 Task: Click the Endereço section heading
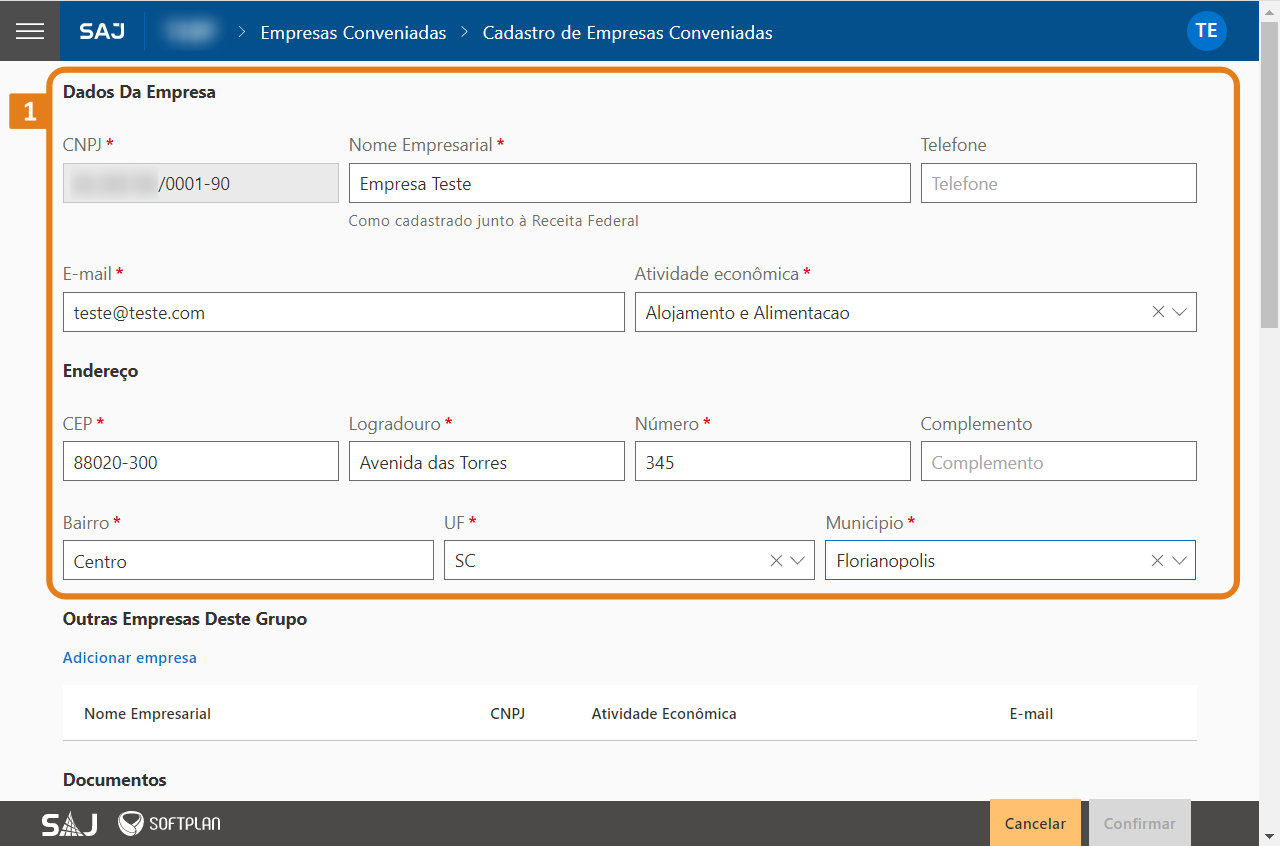100,371
